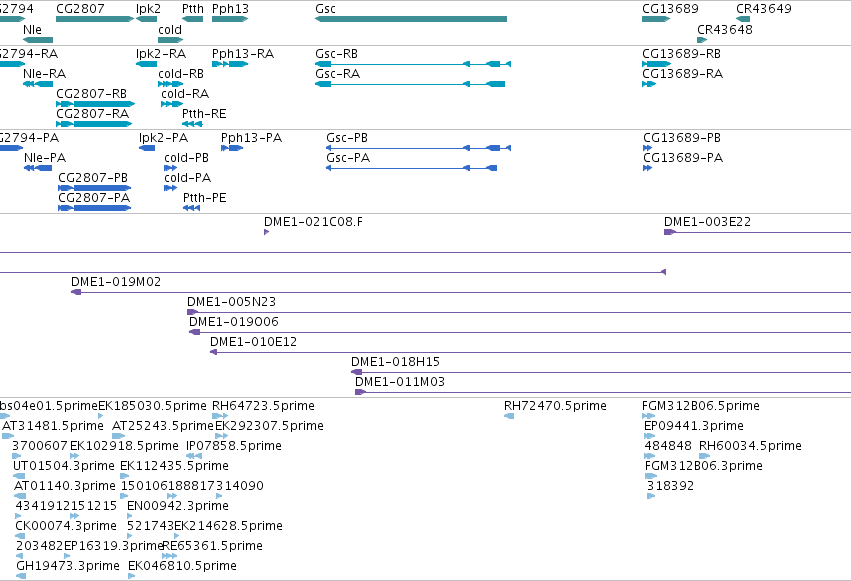Click the CR43649 gene label
Image resolution: width=851 pixels, height=581 pixels.
pos(764,9)
